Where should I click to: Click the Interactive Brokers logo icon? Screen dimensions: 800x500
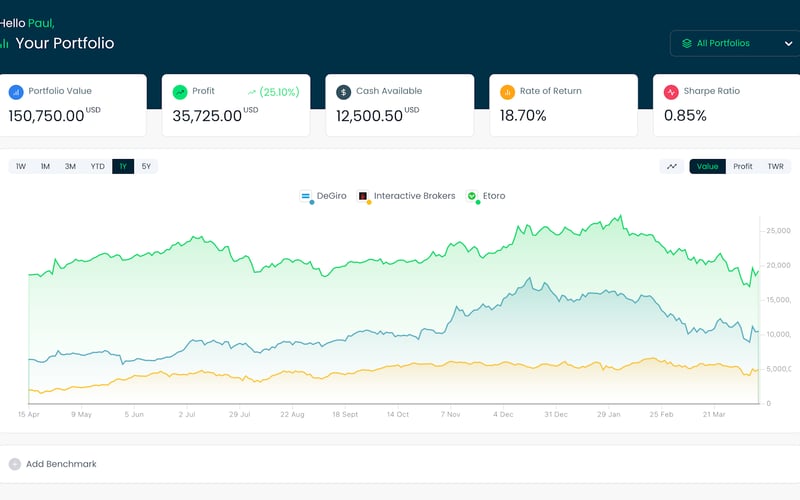363,196
